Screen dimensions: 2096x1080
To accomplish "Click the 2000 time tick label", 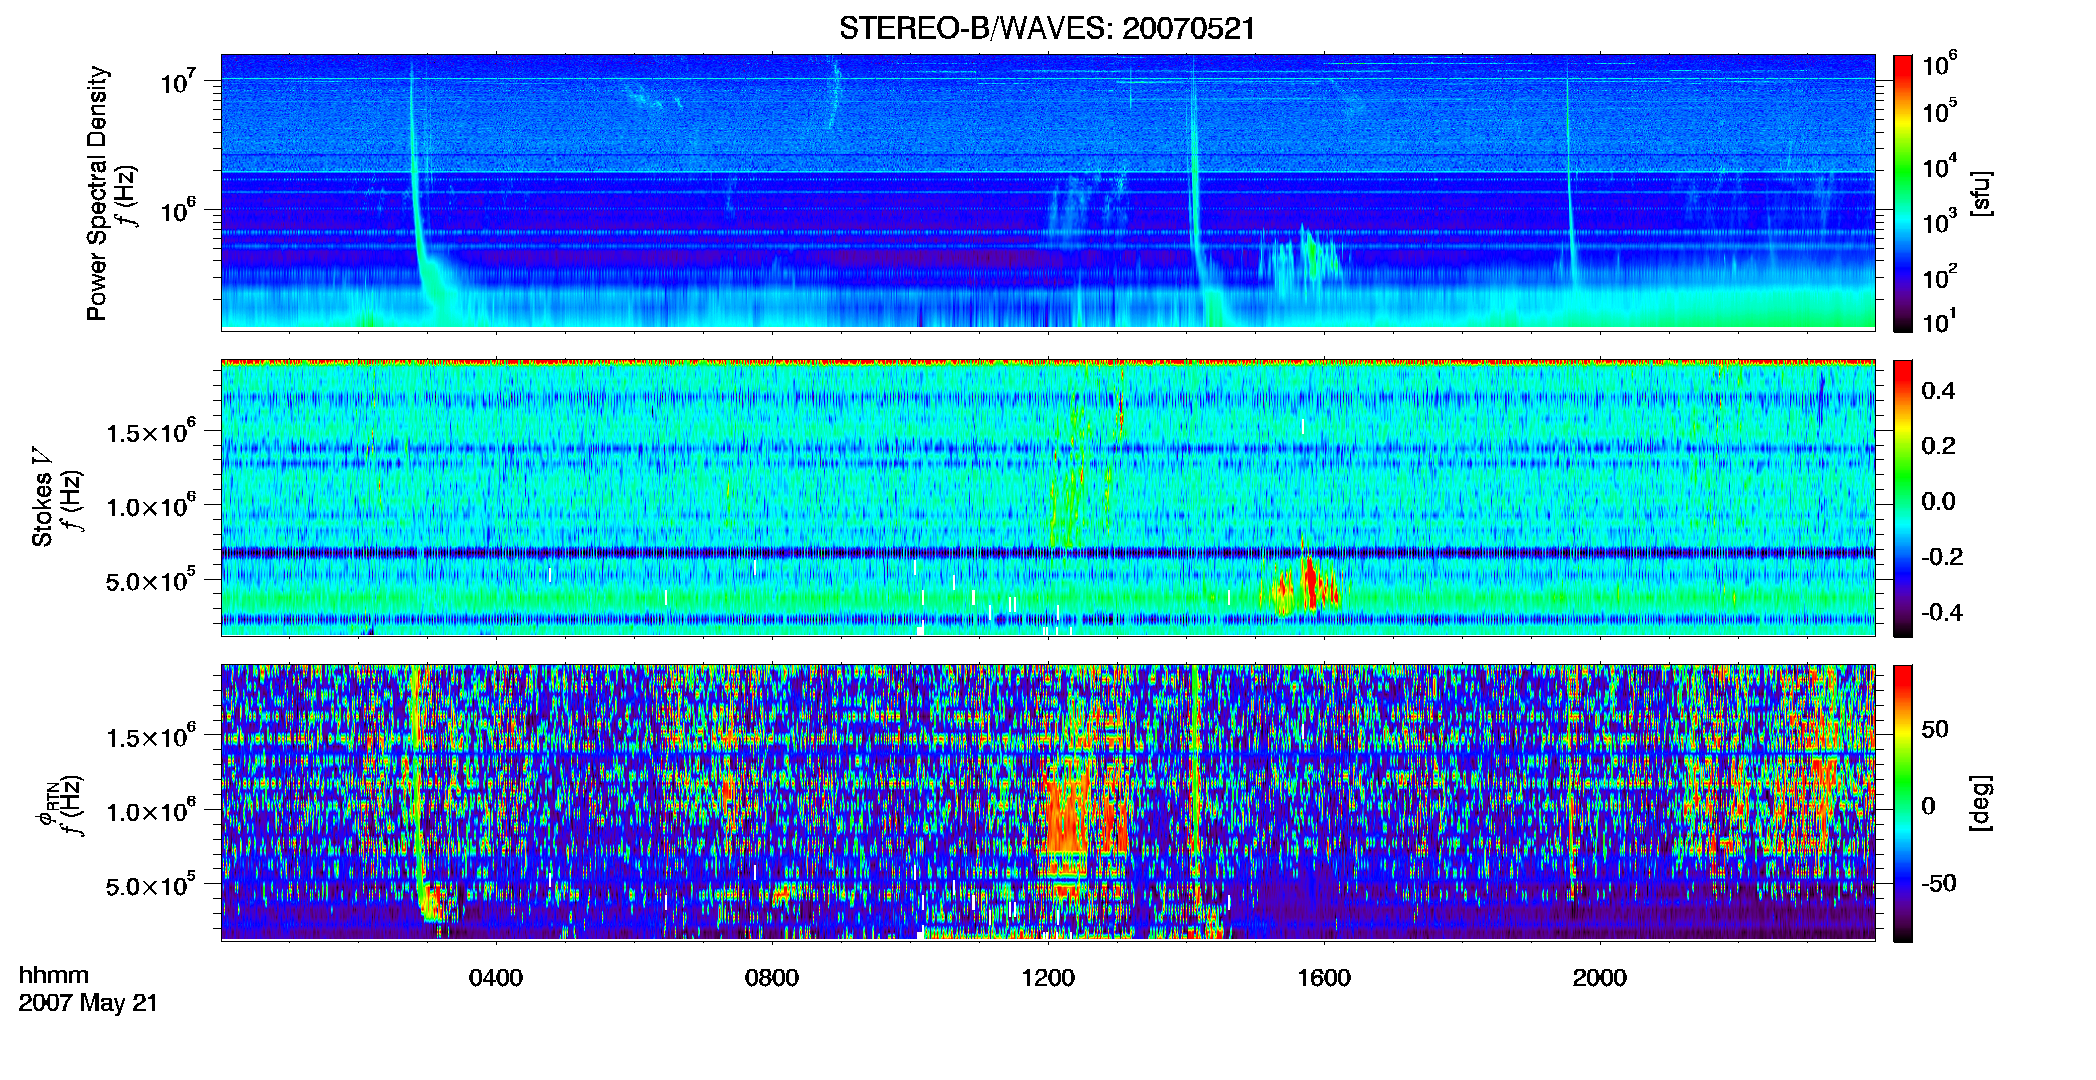I will point(1600,978).
